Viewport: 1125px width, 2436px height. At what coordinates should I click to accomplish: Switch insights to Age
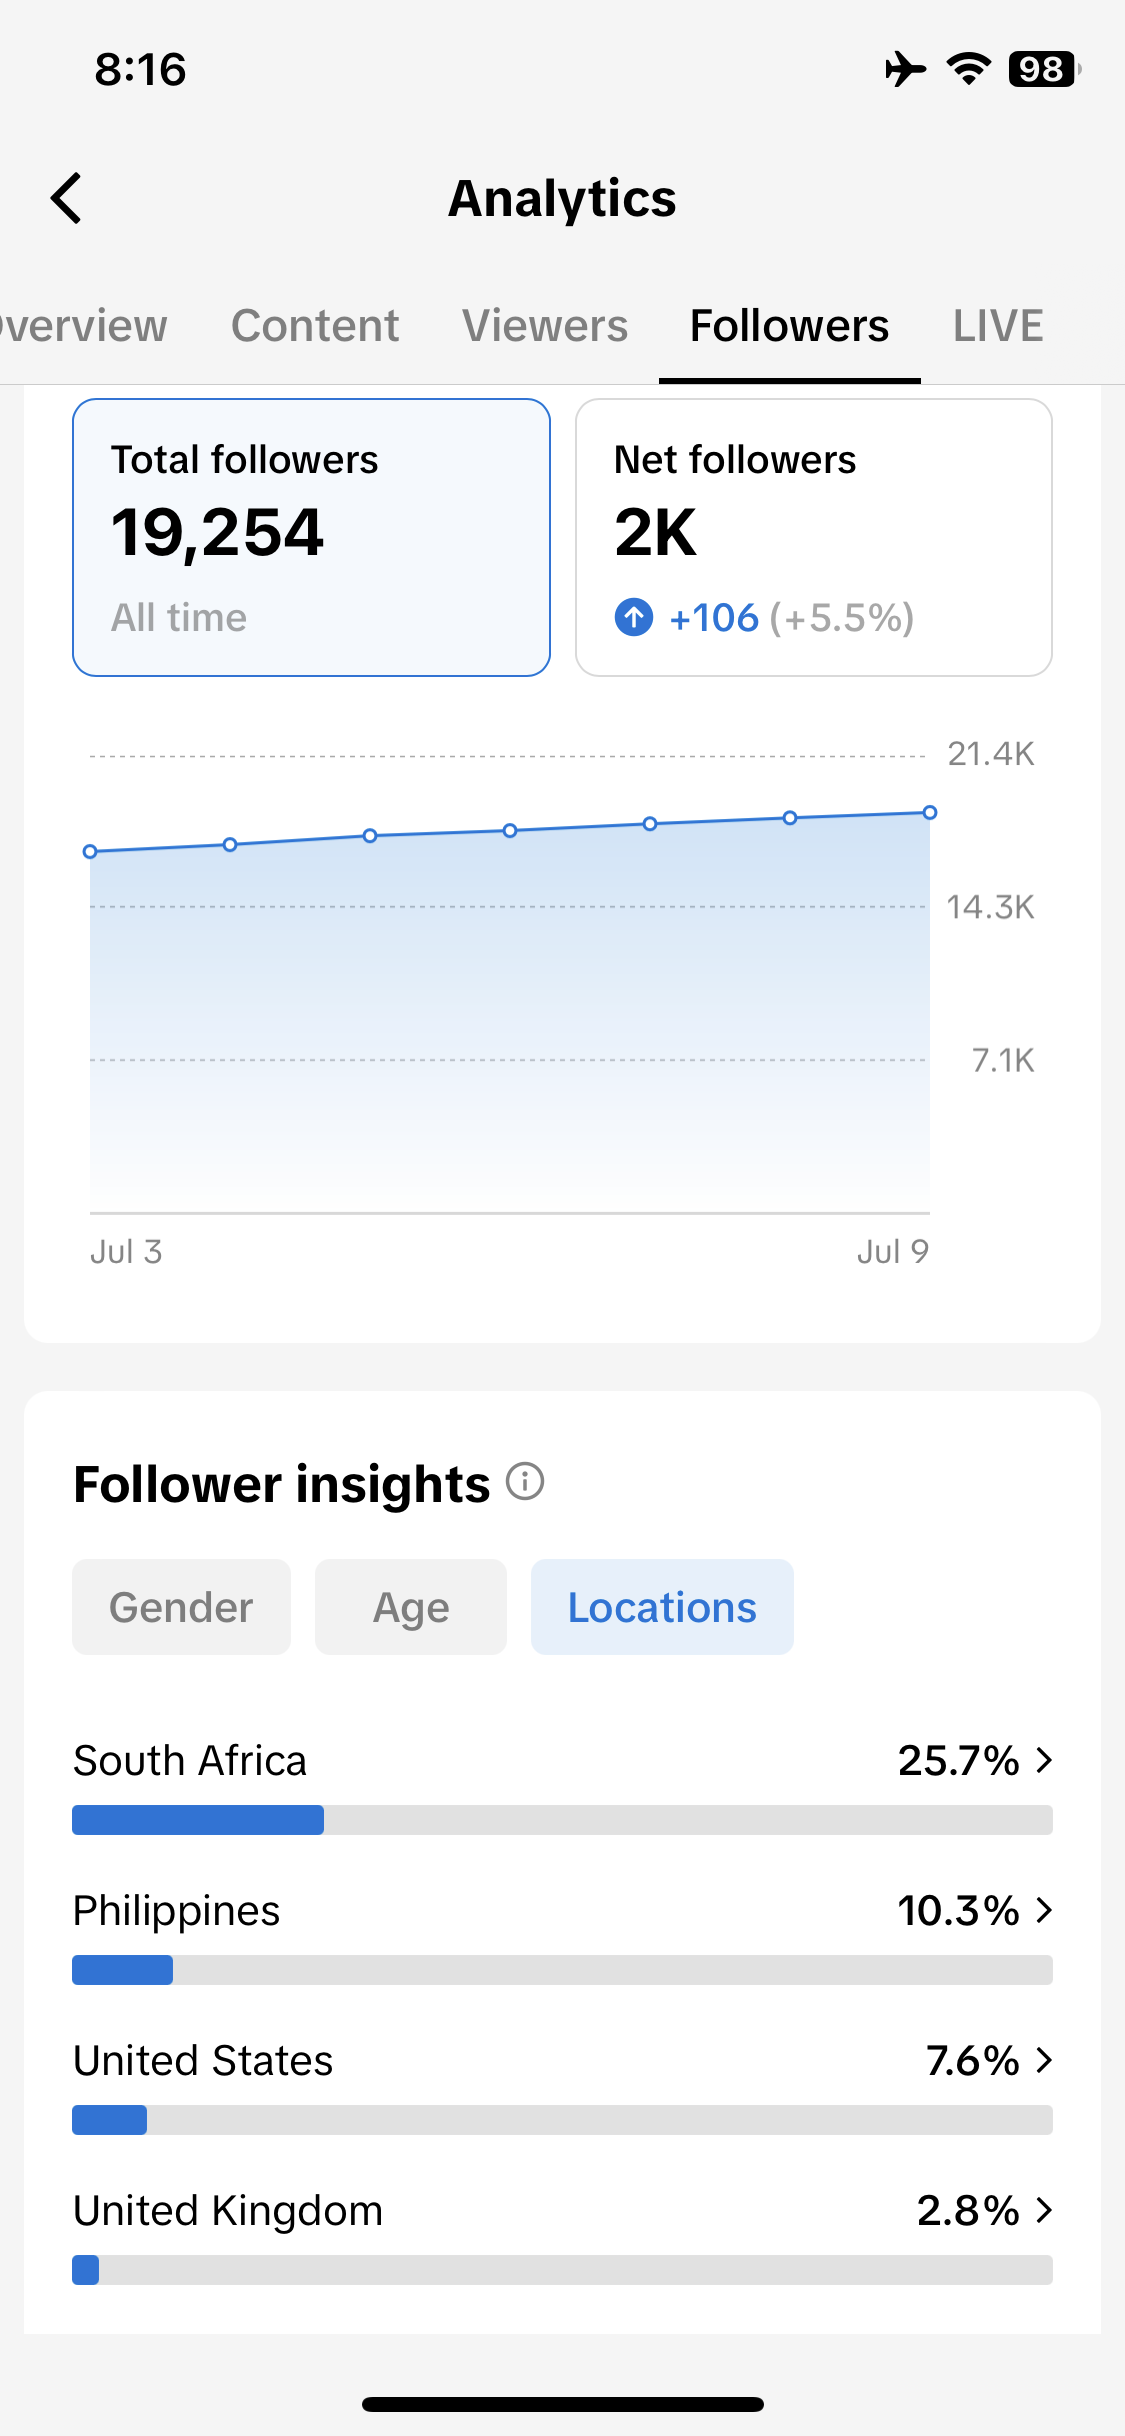411,1607
